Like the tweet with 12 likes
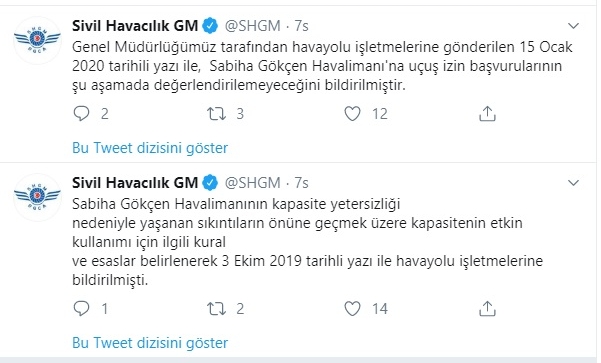Screen dimensions: 601x363 352,114
